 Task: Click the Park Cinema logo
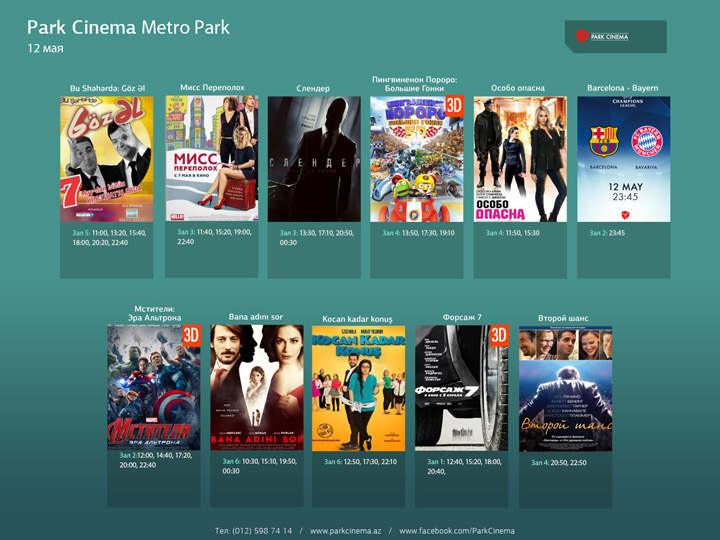603,36
